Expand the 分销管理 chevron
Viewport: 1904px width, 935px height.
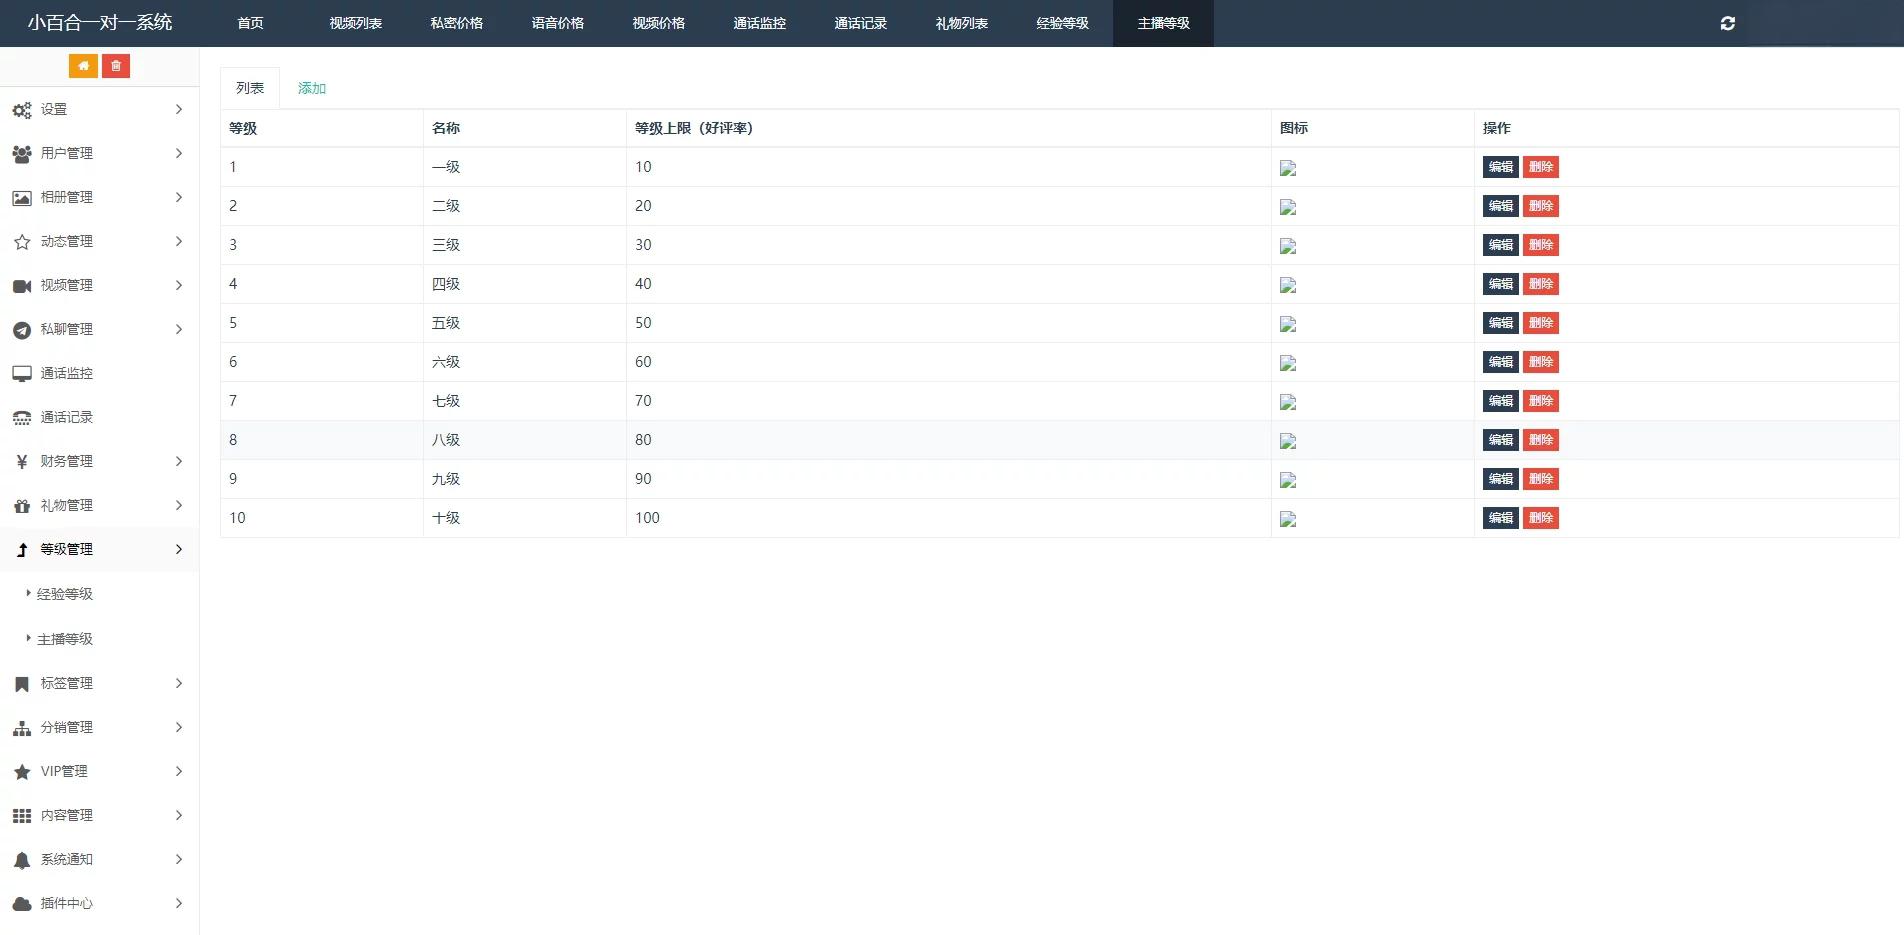179,727
